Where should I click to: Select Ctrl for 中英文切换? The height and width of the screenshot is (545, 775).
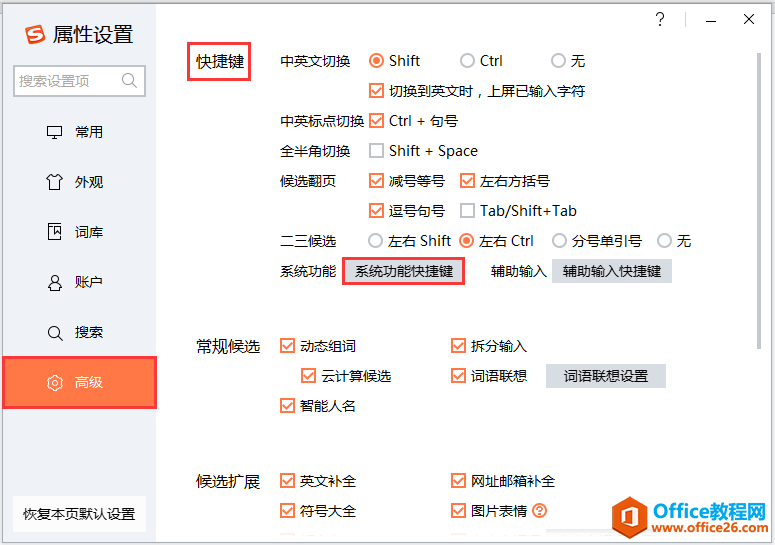[467, 61]
